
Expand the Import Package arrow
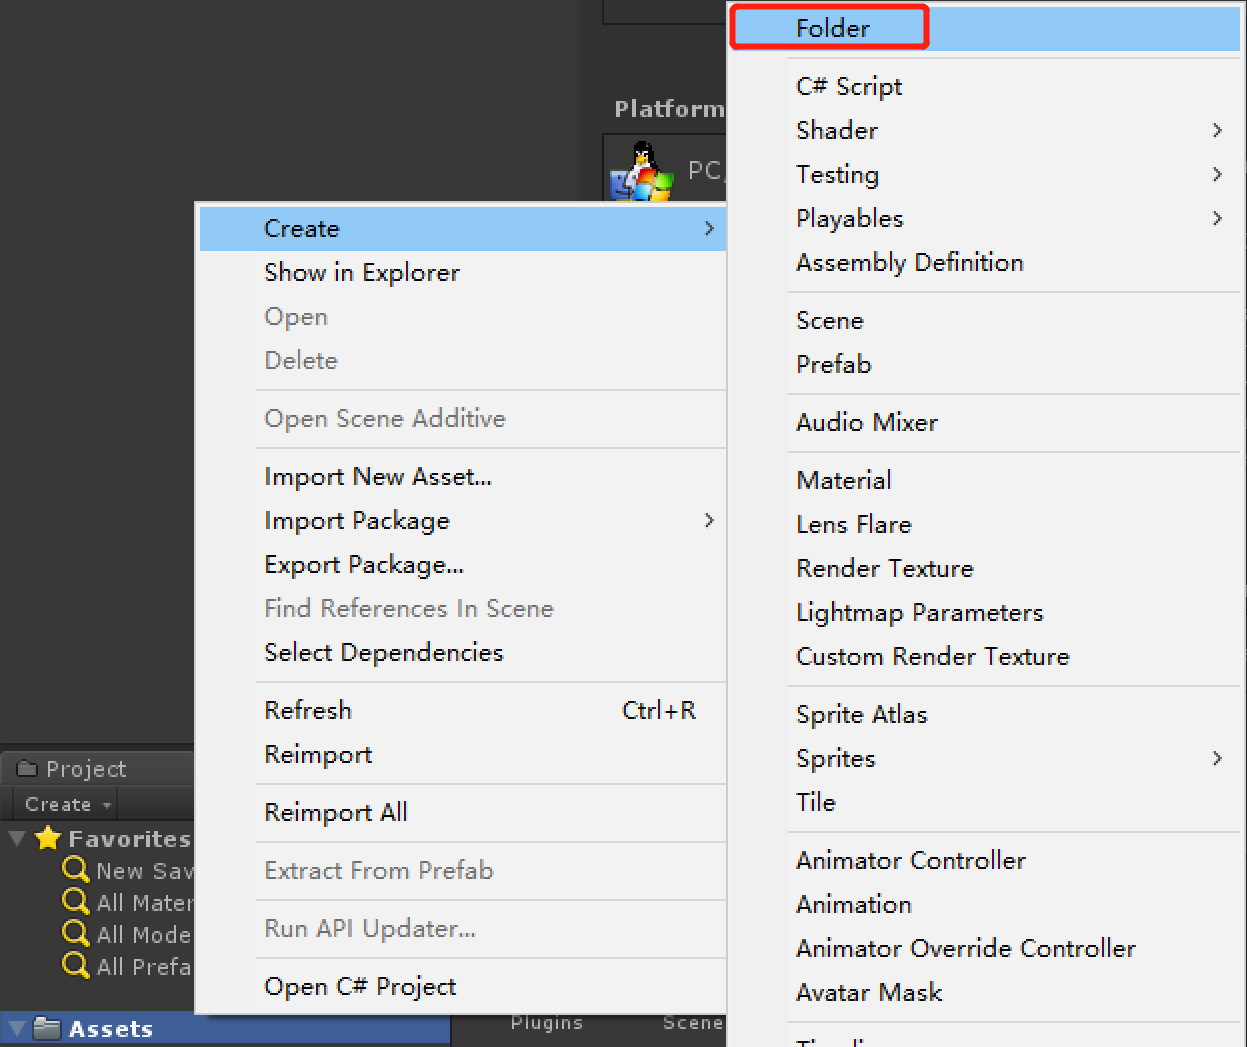click(709, 520)
